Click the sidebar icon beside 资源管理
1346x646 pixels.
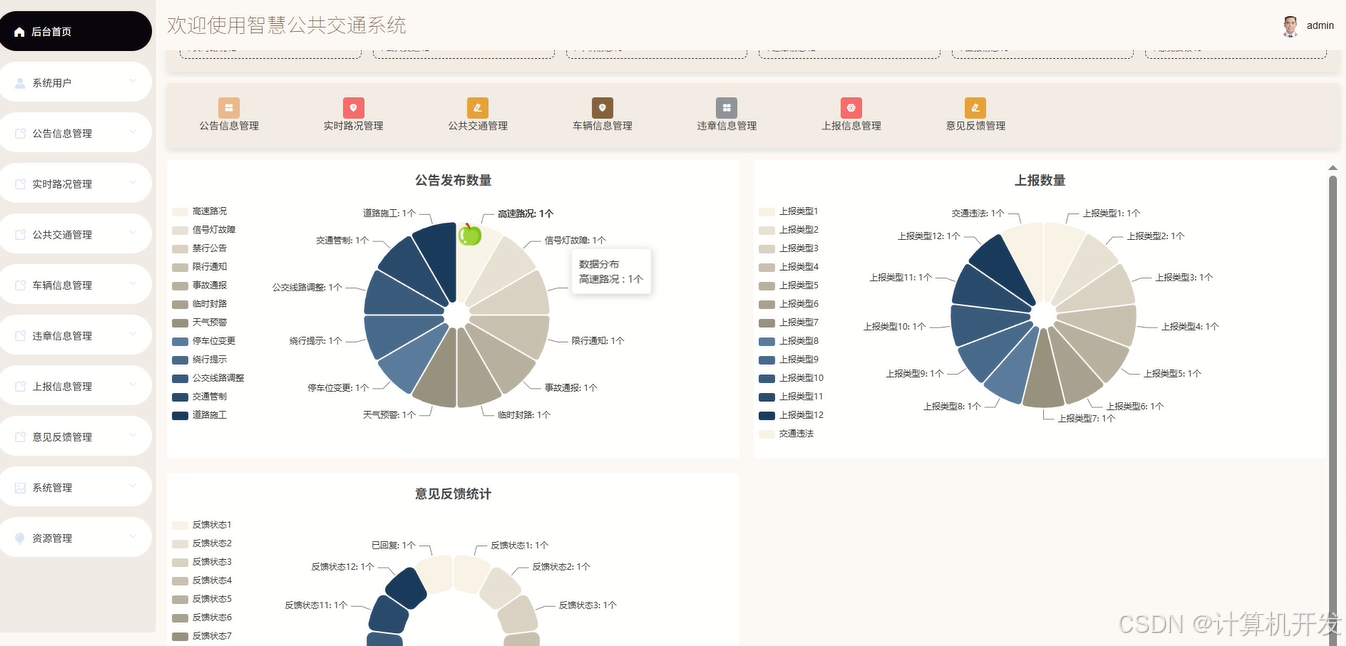(20, 538)
